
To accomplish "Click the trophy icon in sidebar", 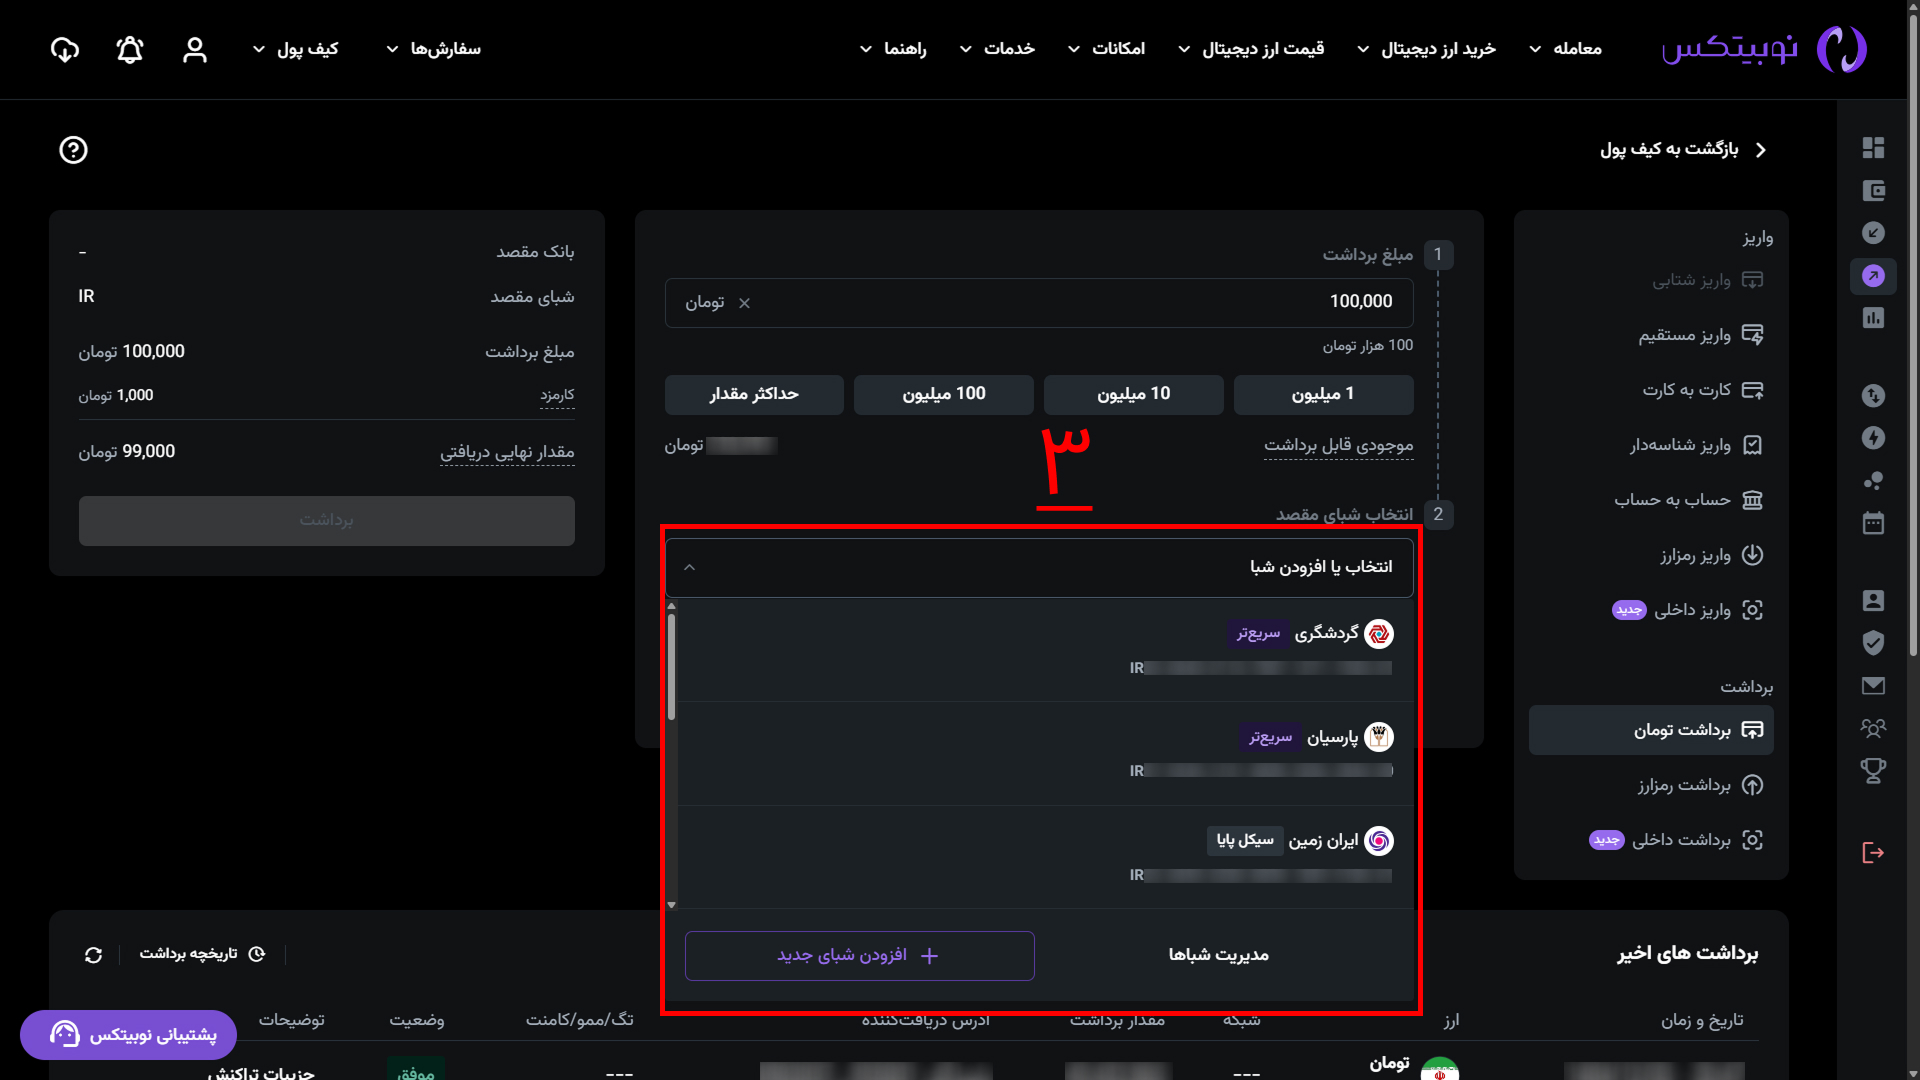I will click(x=1873, y=770).
